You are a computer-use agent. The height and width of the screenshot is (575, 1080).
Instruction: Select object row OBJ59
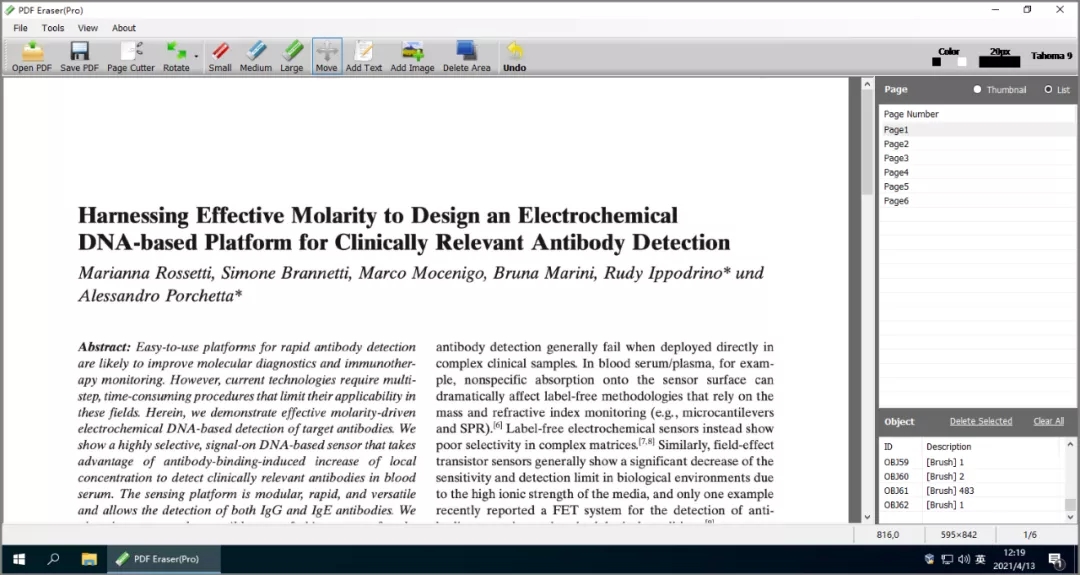click(x=972, y=462)
